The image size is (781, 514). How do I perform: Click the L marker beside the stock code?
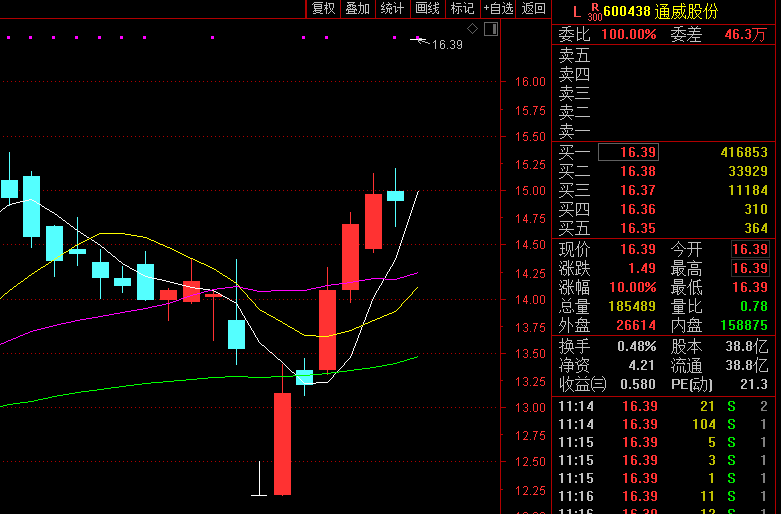pyautogui.click(x=577, y=12)
